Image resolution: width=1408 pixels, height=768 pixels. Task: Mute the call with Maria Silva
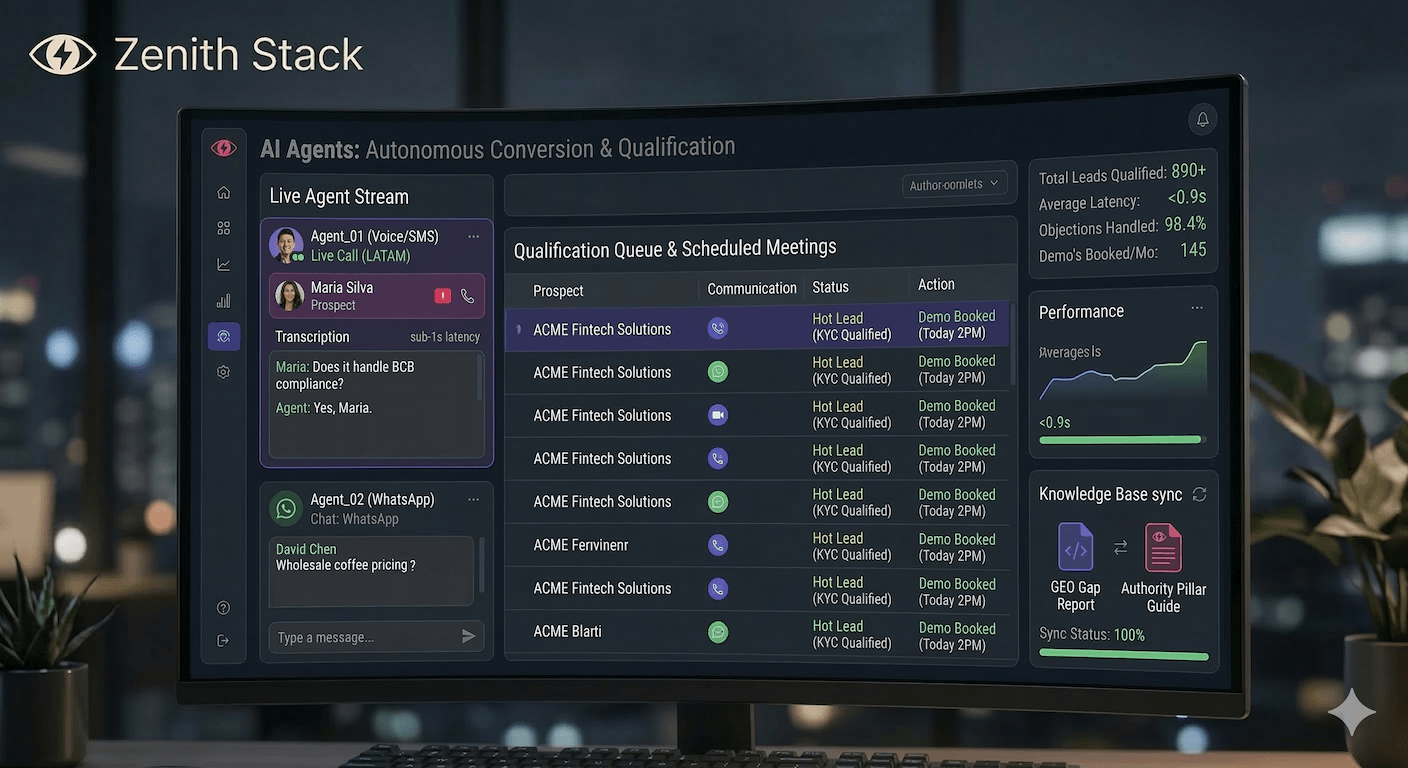[441, 295]
